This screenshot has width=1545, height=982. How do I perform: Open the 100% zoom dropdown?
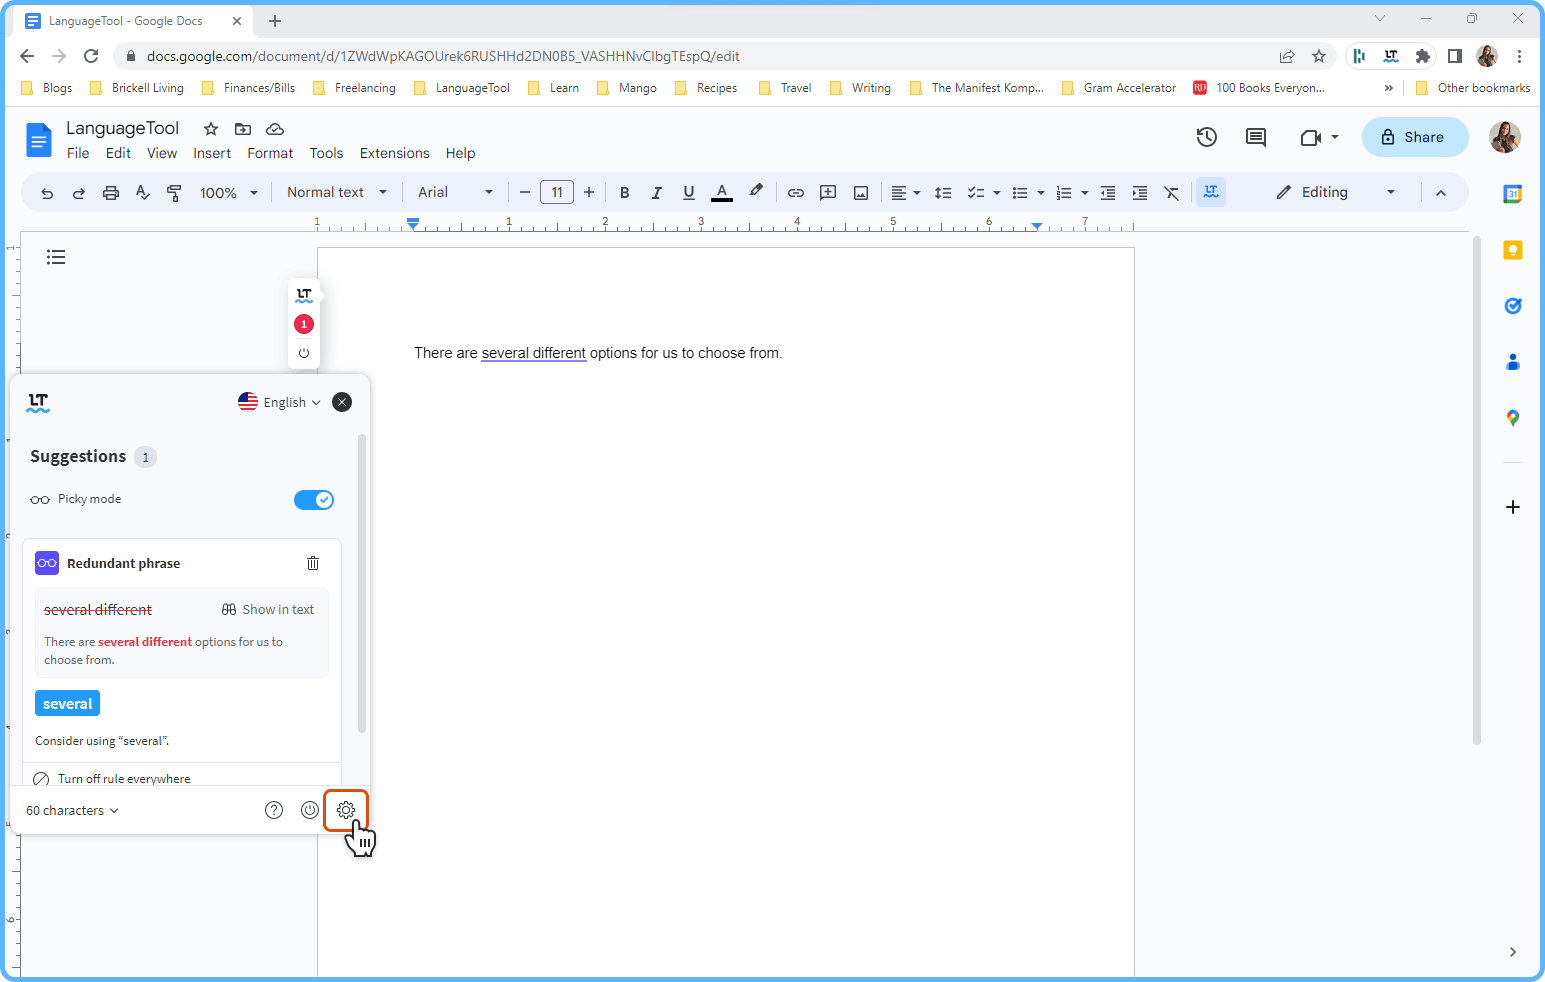[x=229, y=193]
